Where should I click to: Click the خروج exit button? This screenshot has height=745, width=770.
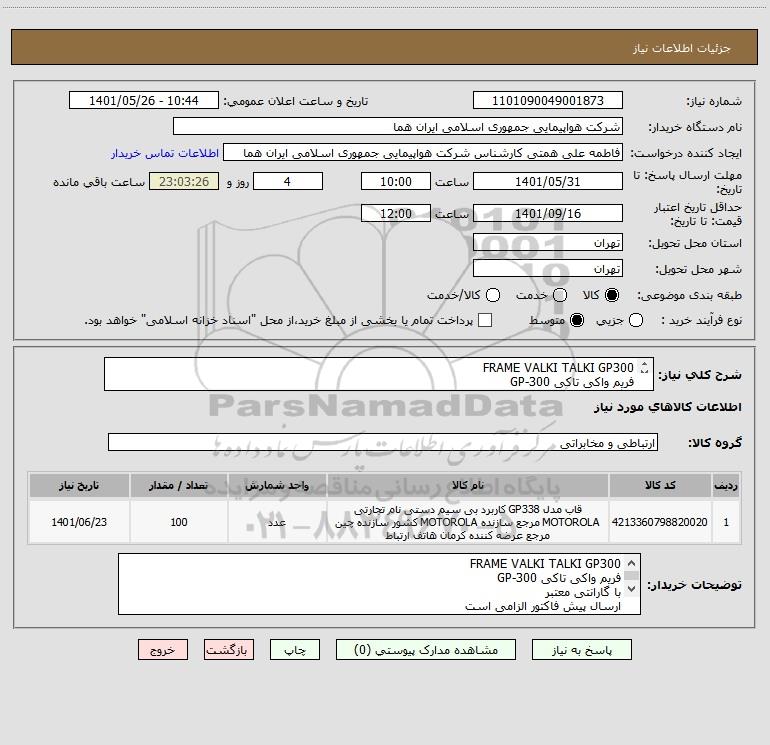tap(163, 650)
